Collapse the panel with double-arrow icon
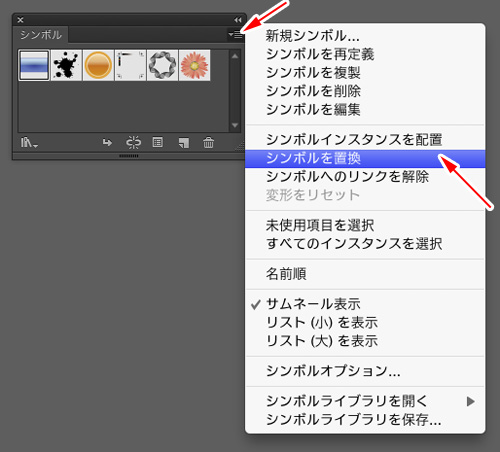The width and height of the screenshot is (500, 452). tap(238, 20)
